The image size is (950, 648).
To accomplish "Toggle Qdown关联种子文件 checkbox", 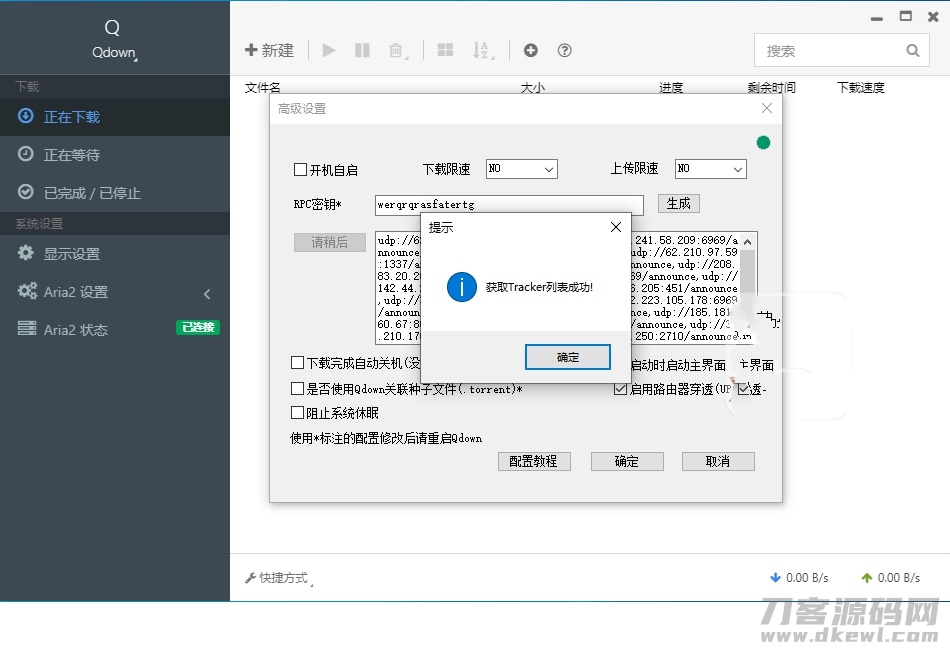I will point(297,388).
